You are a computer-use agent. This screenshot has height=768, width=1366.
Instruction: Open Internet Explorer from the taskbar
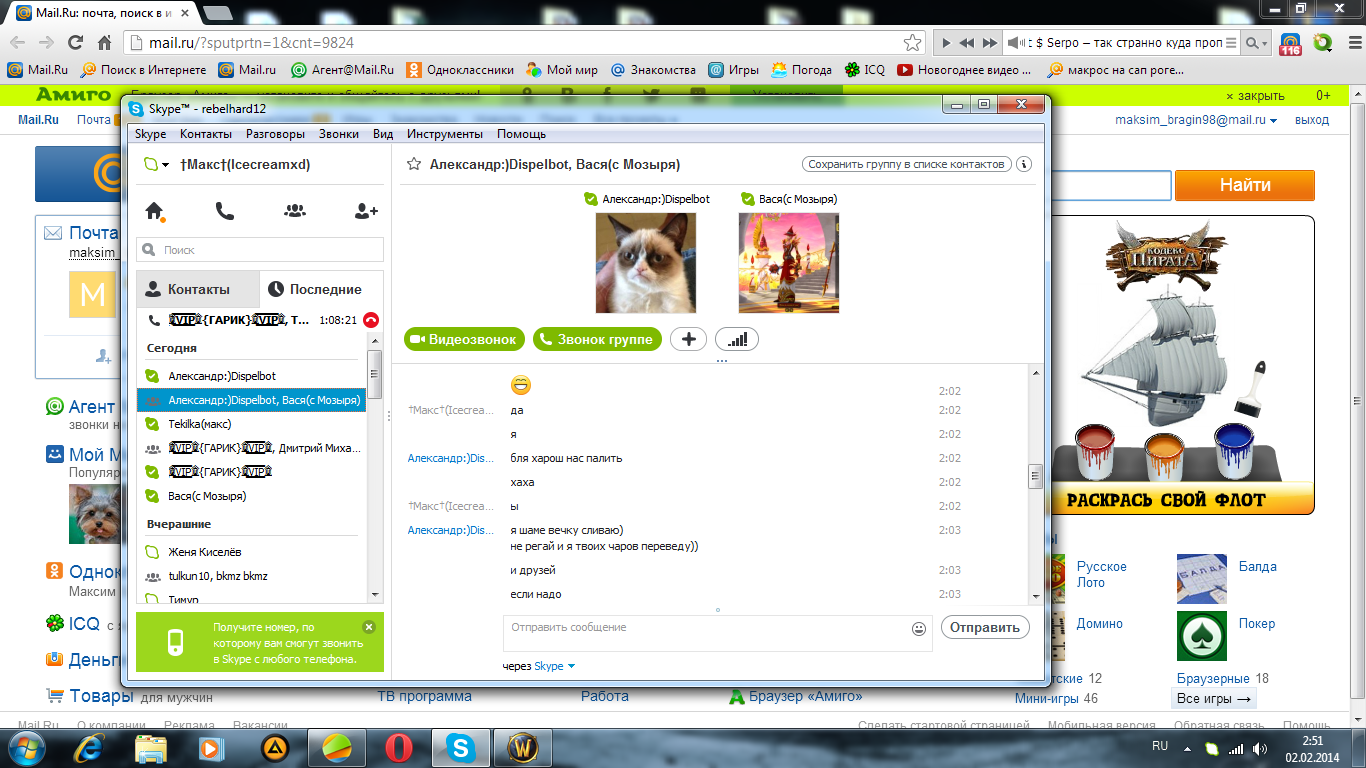point(89,747)
